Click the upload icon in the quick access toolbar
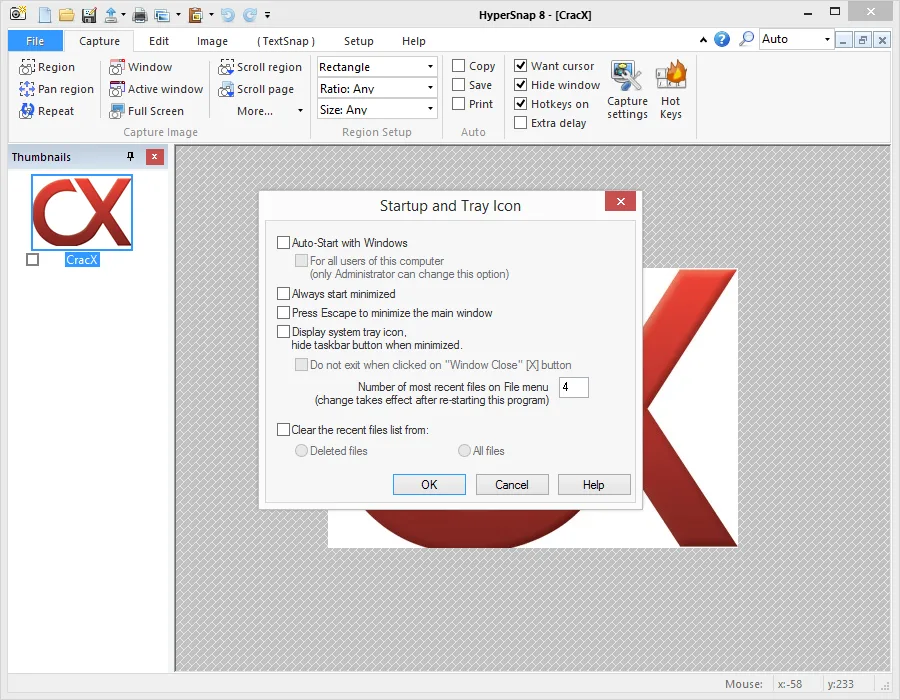The height and width of the screenshot is (700, 900). 111,15
